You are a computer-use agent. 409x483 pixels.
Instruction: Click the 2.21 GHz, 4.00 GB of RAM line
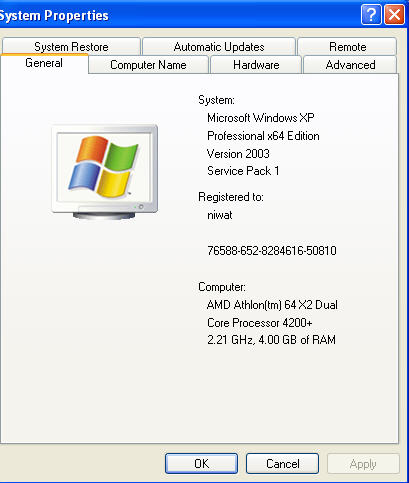[x=271, y=340]
